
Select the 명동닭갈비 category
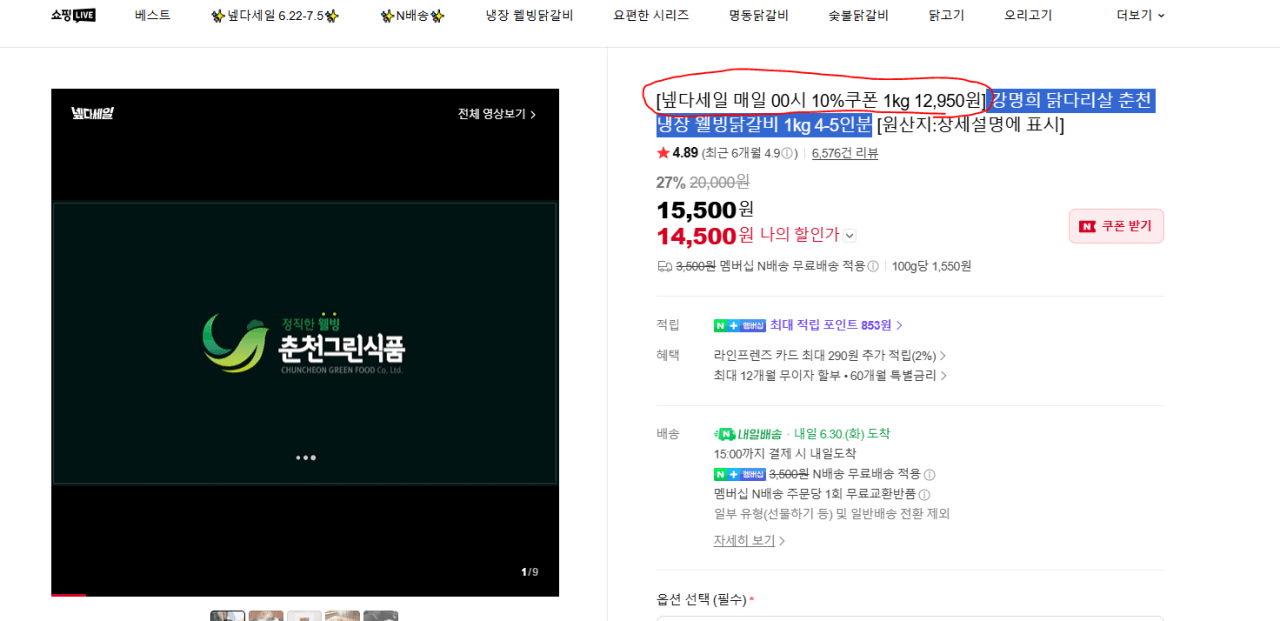(758, 15)
